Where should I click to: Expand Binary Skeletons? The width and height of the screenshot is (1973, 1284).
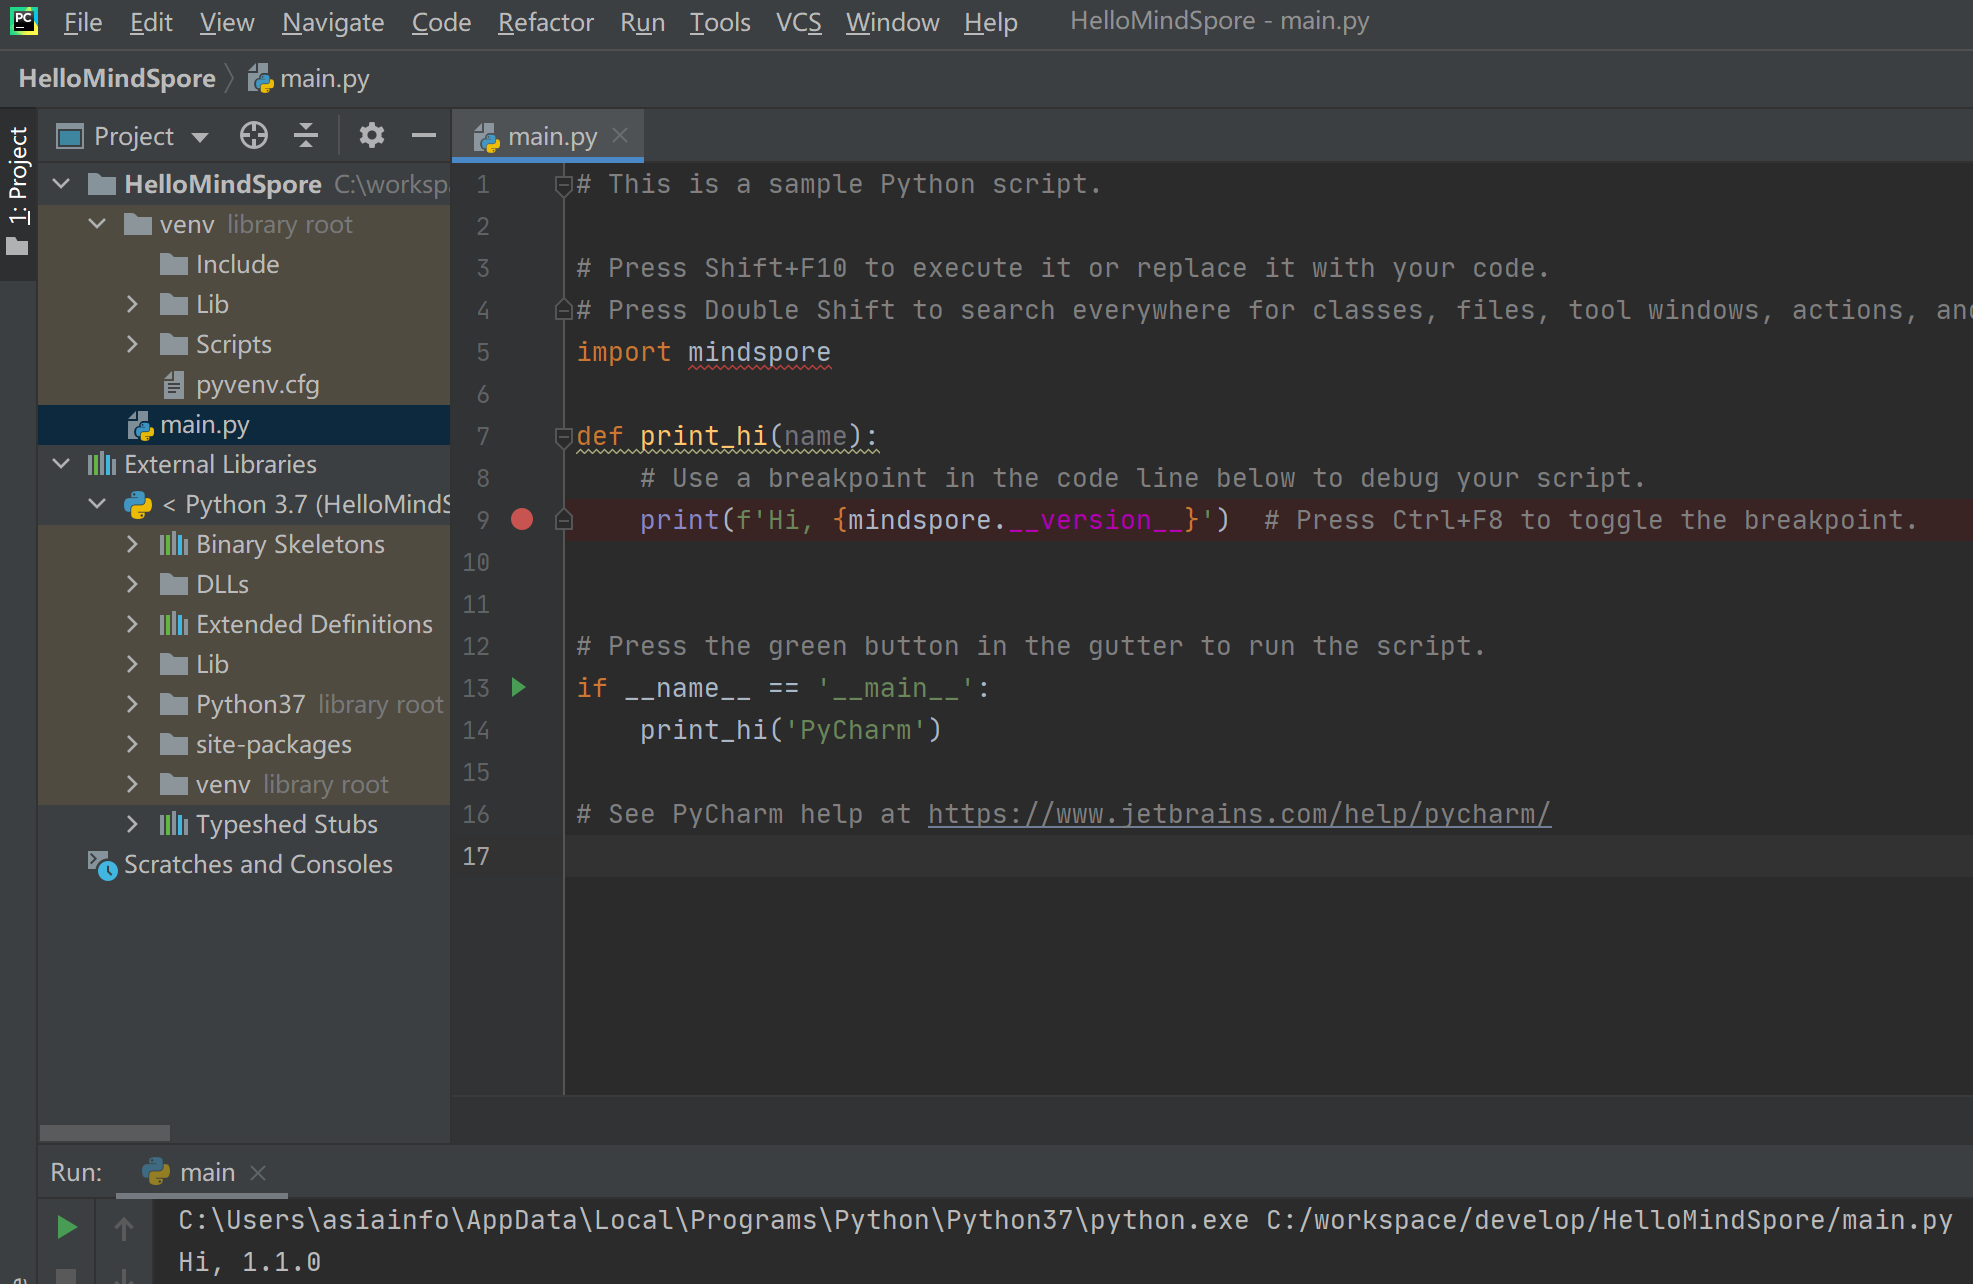coord(132,544)
